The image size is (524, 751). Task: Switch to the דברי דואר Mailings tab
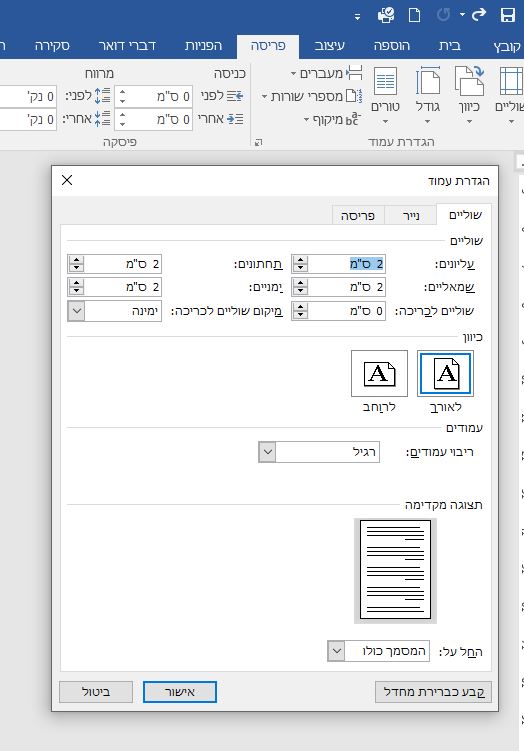(127, 46)
